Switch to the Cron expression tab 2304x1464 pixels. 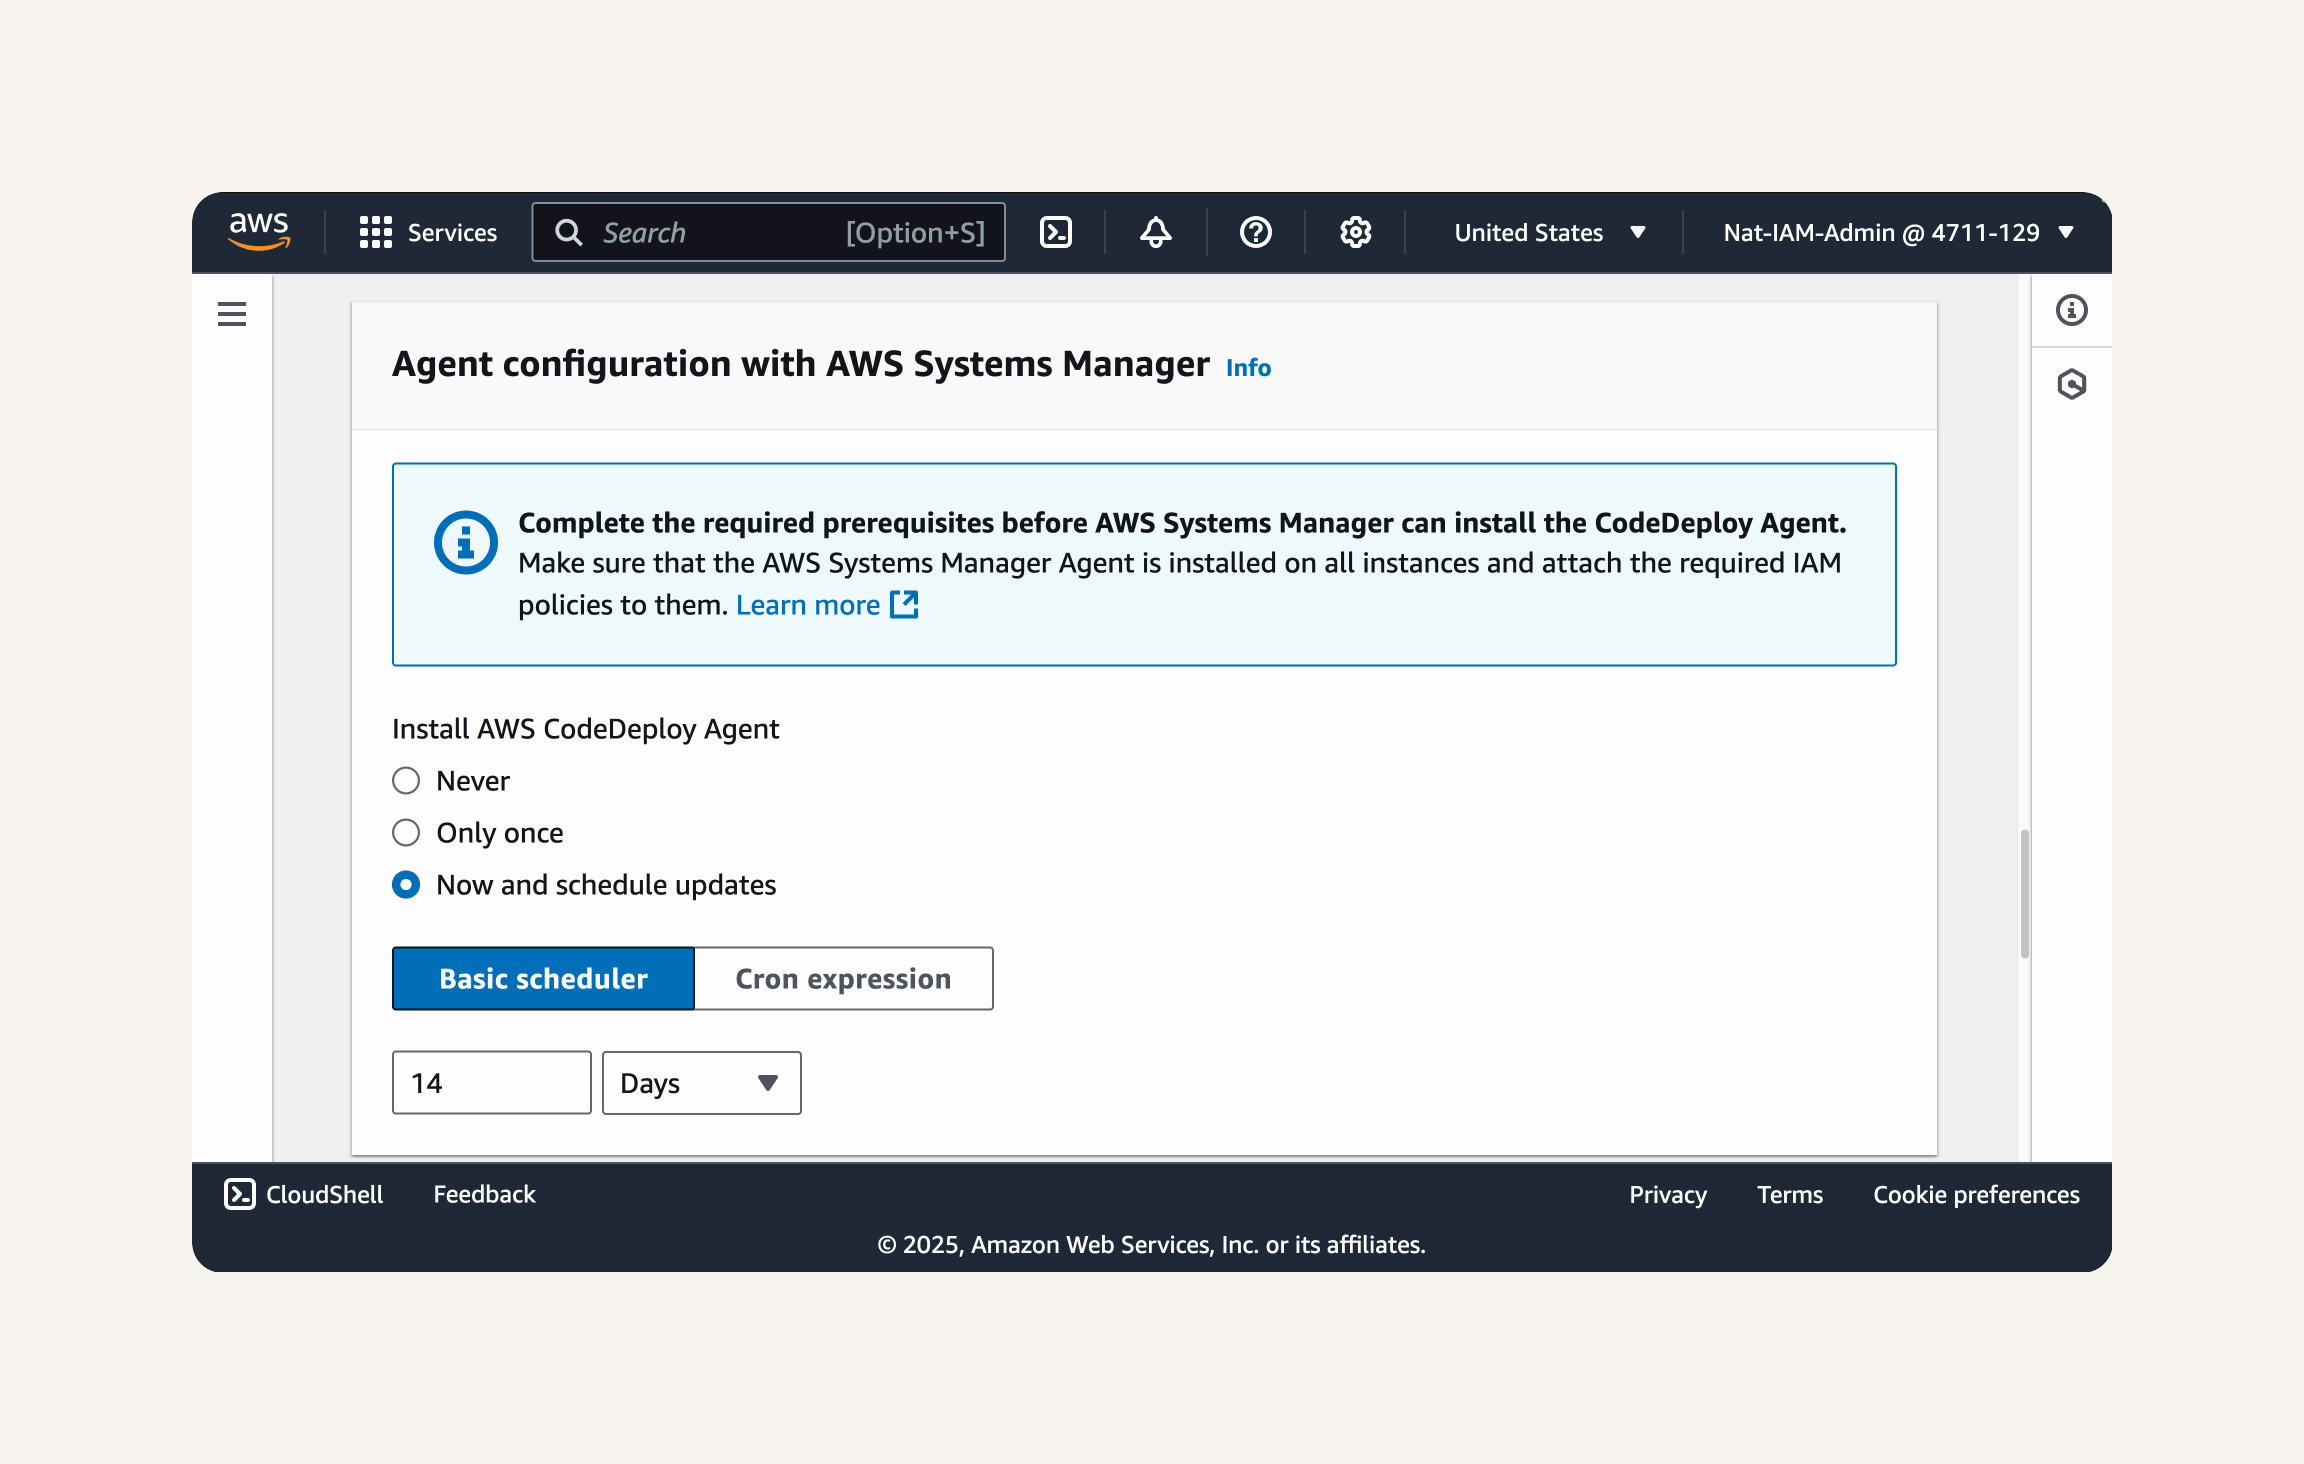pyautogui.click(x=843, y=978)
